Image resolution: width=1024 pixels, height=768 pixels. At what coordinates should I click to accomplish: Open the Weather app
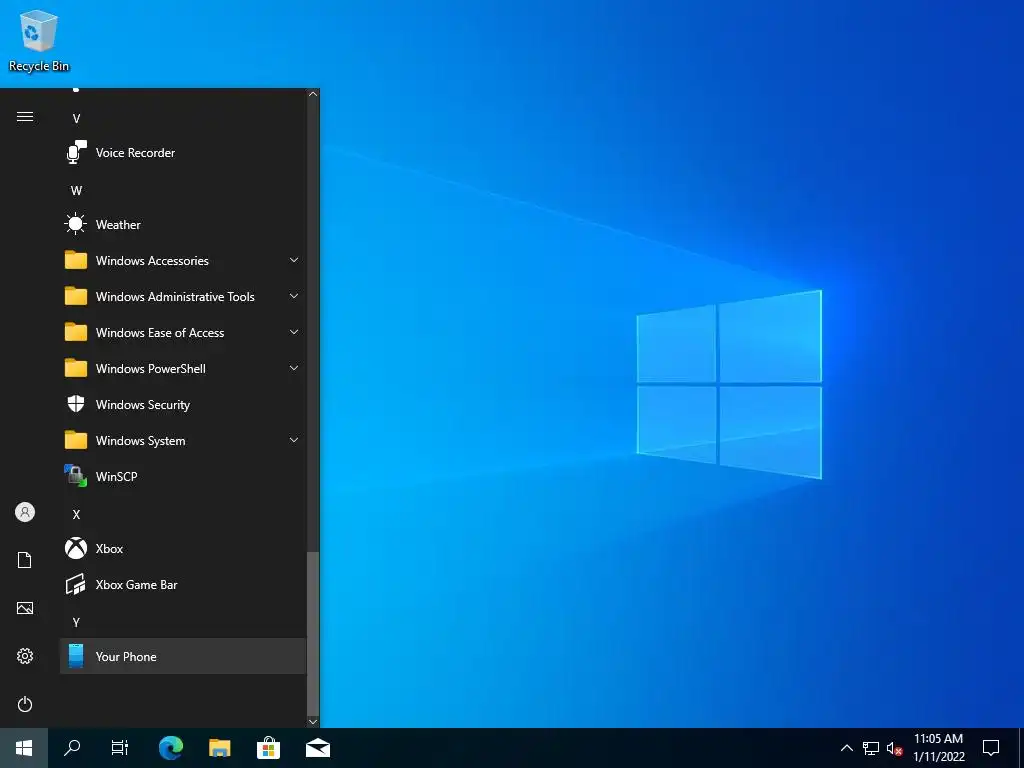pyautogui.click(x=183, y=225)
